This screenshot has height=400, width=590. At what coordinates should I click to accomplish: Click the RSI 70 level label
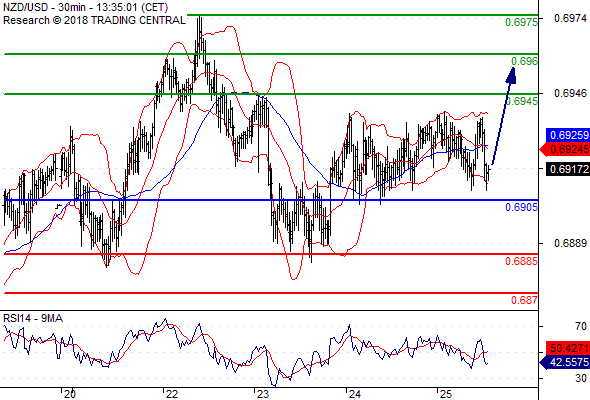coord(581,326)
